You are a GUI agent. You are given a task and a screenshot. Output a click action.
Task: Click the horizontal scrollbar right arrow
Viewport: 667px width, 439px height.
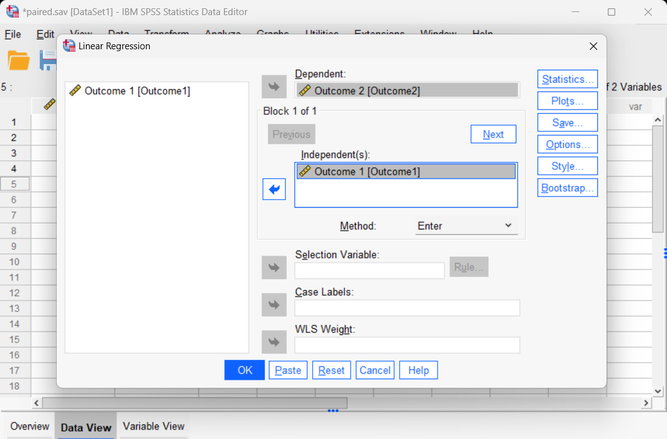pyautogui.click(x=646, y=402)
